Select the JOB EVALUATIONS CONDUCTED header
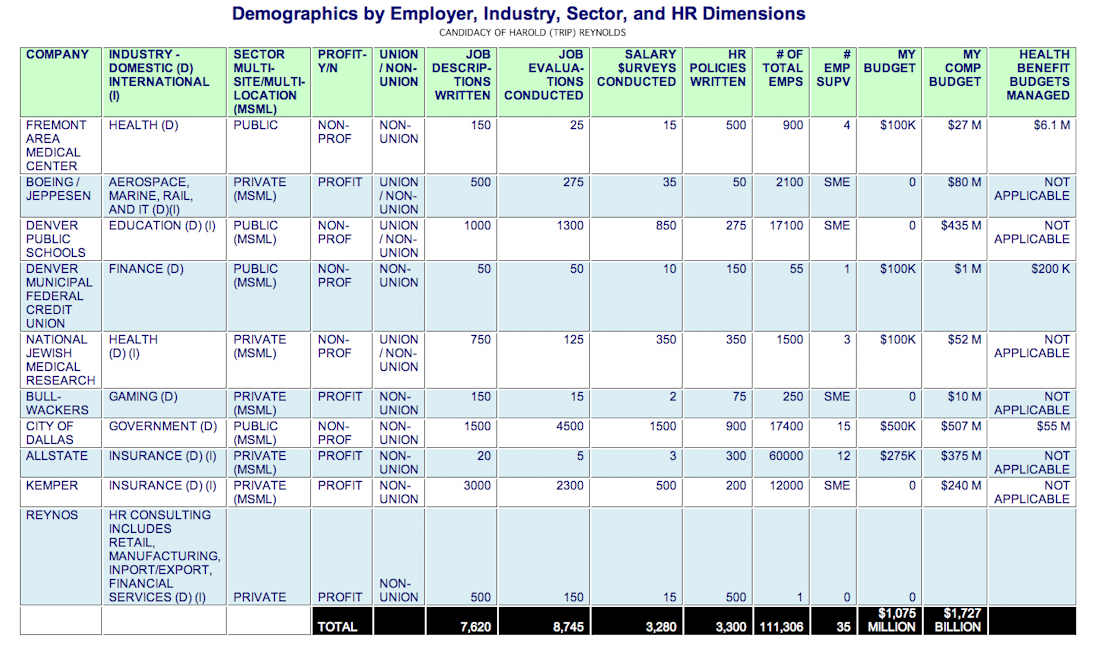The height and width of the screenshot is (645, 1100). (544, 82)
